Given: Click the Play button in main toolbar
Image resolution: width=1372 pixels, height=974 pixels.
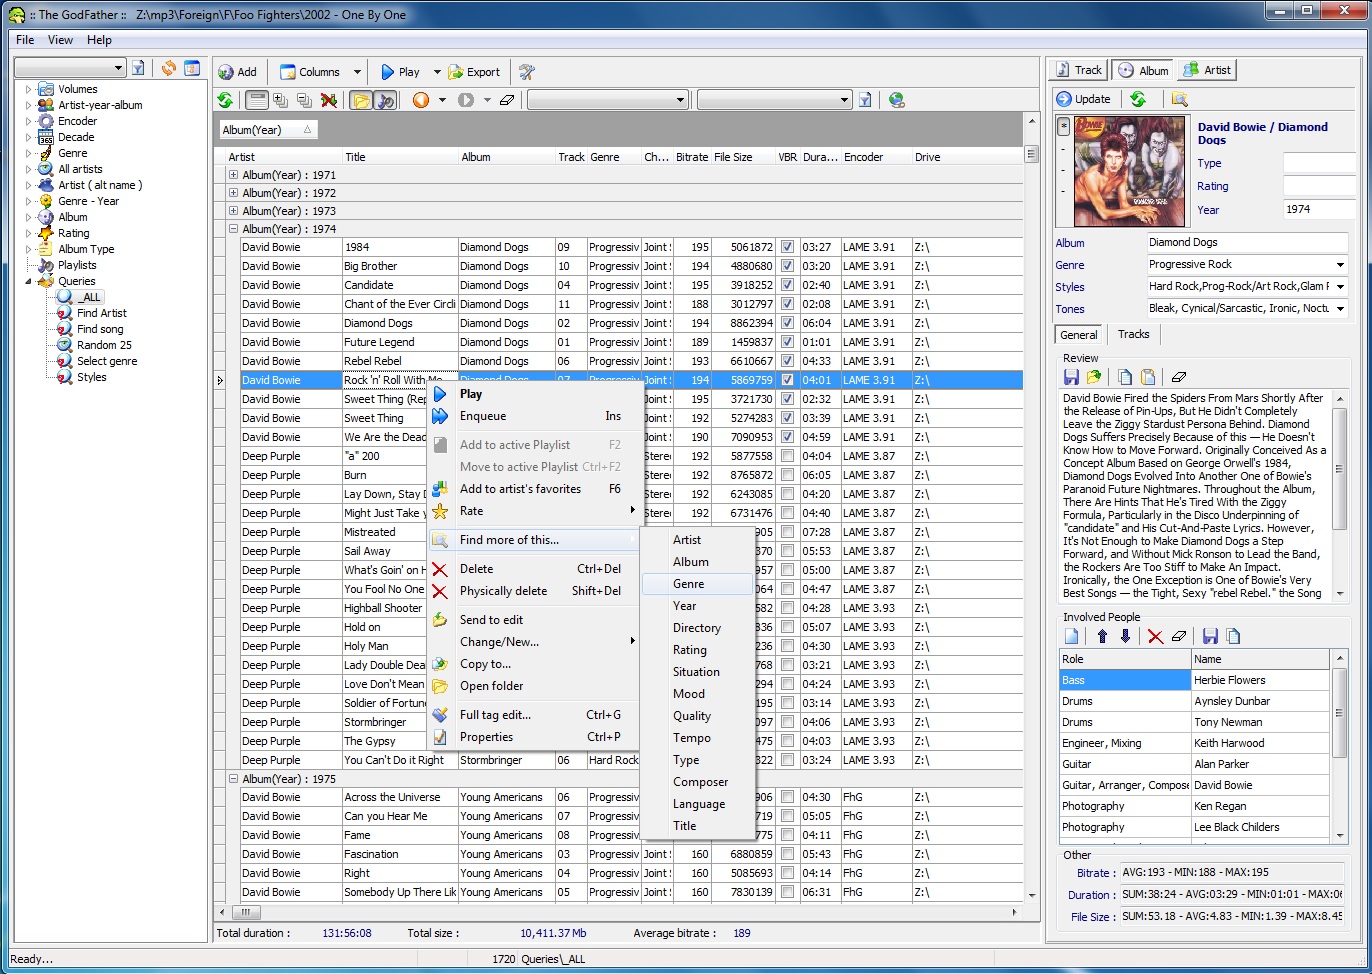Looking at the screenshot, I should 400,72.
